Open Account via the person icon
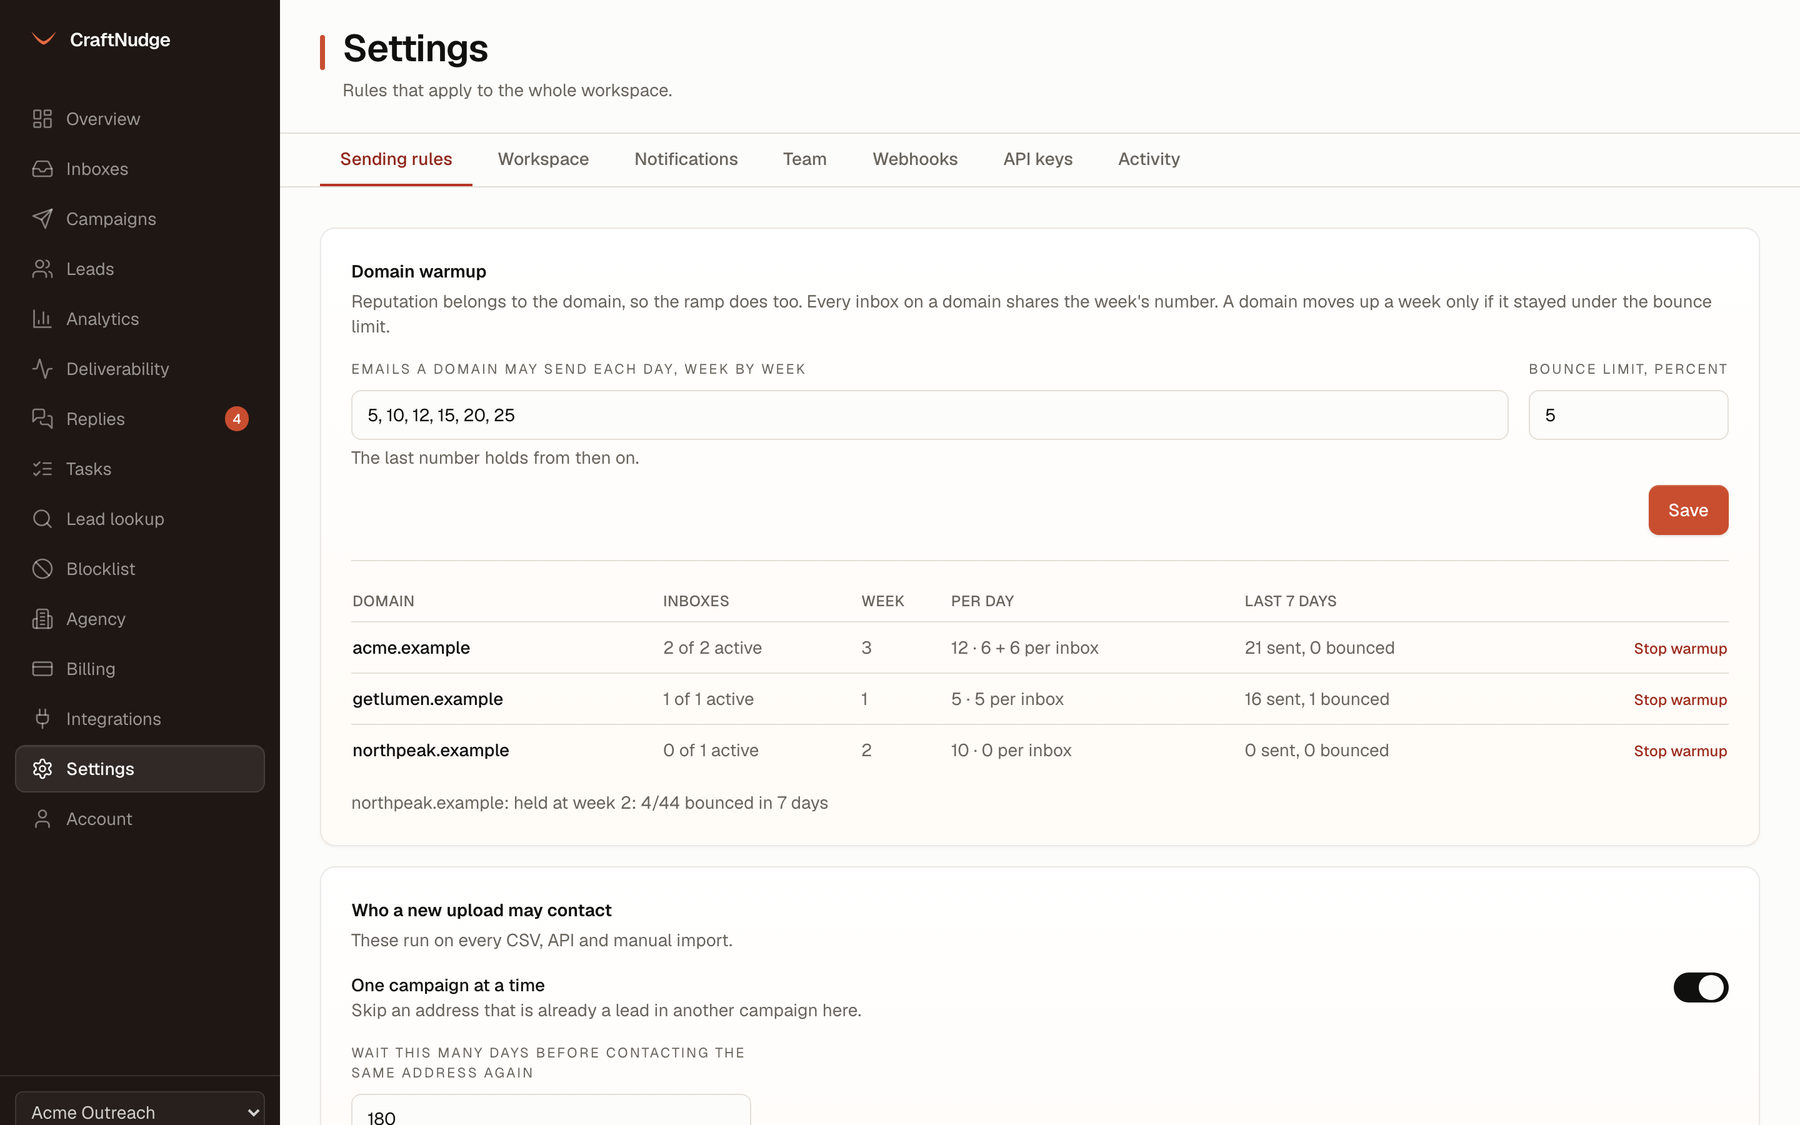 (42, 819)
